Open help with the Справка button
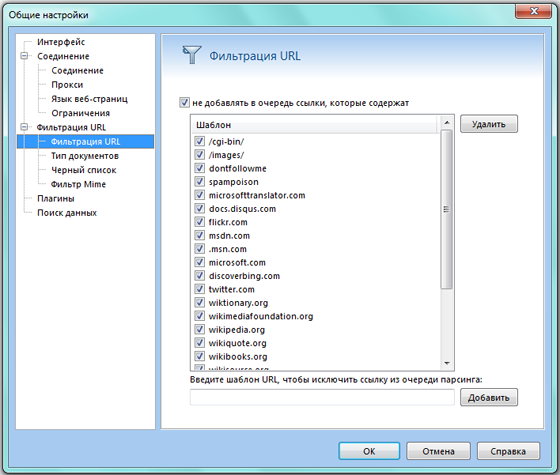 (x=508, y=451)
